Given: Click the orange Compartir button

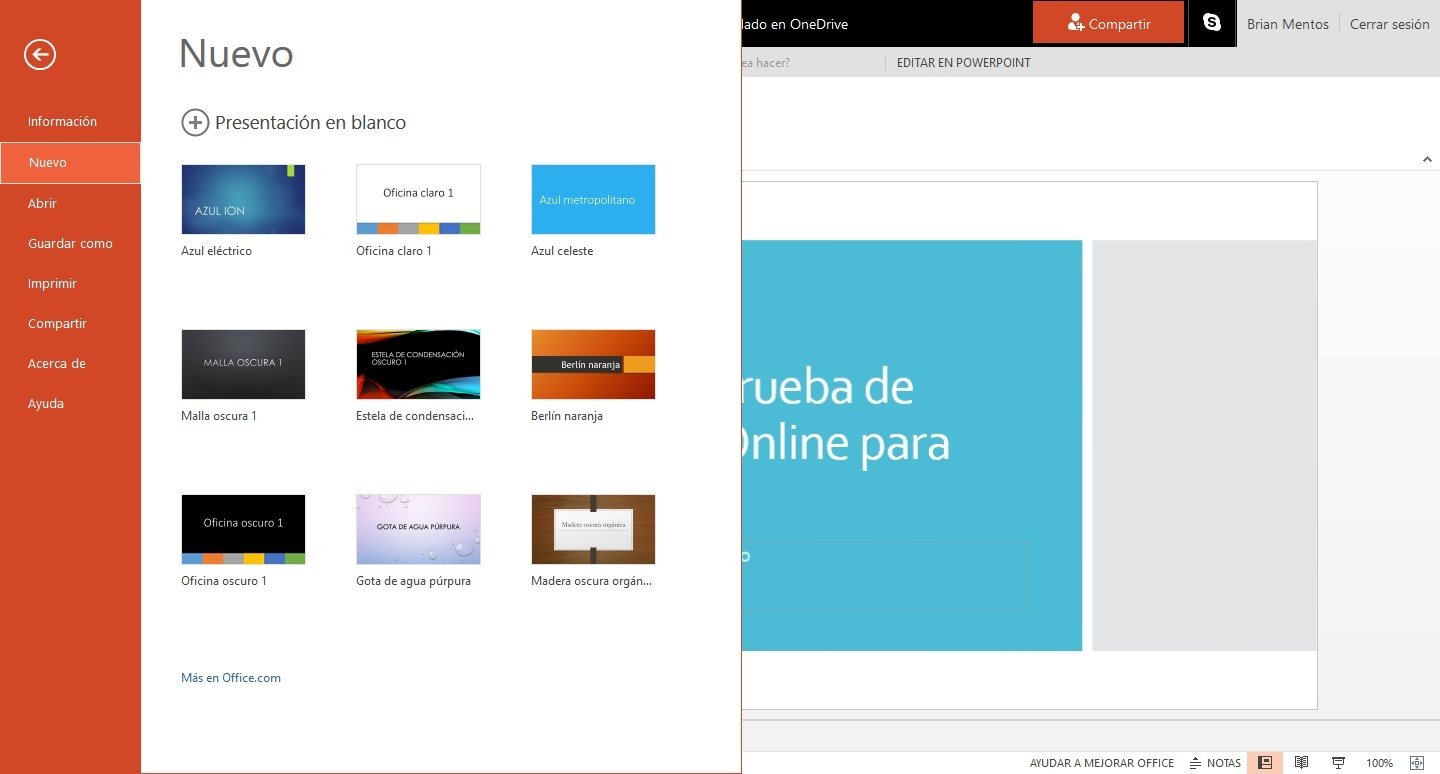Looking at the screenshot, I should pyautogui.click(x=1108, y=23).
